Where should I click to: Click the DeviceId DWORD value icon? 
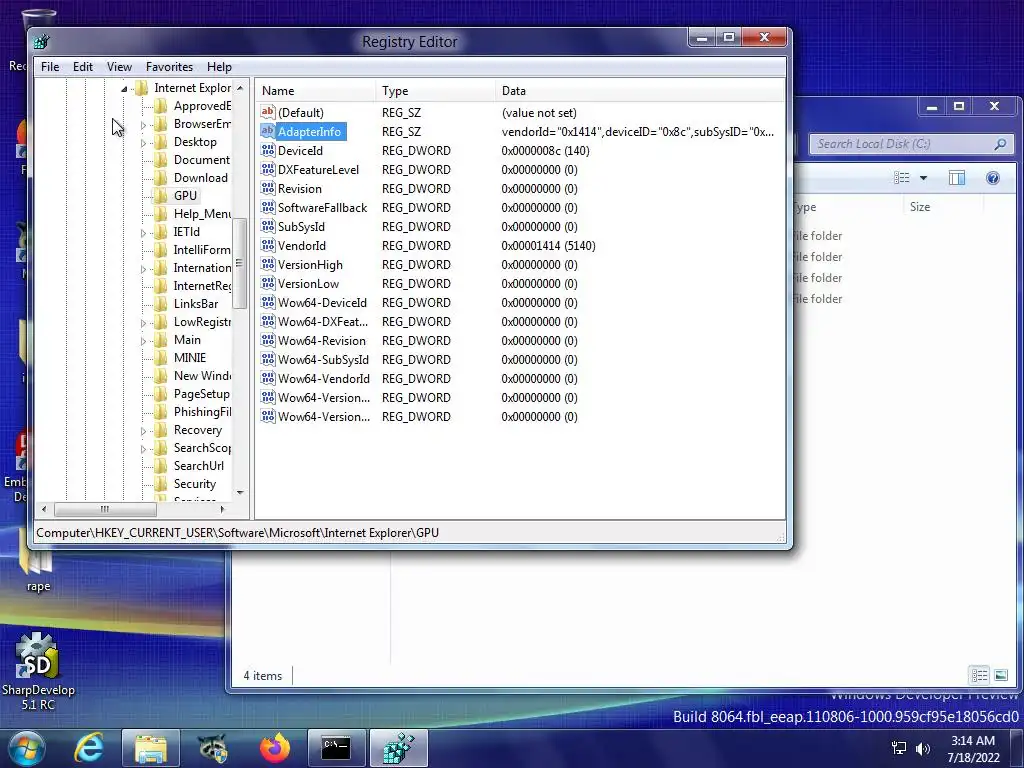[268, 150]
